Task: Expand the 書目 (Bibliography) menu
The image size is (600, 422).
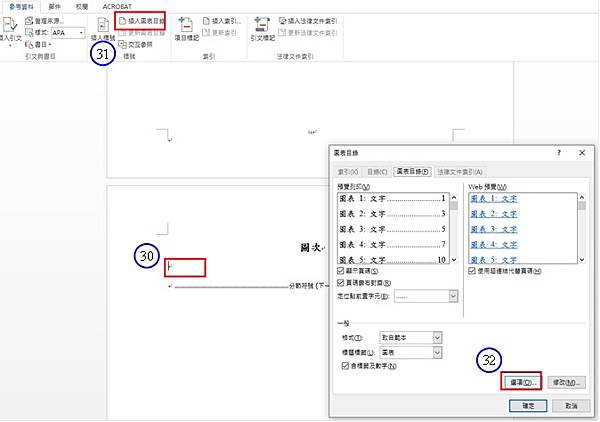Action: (x=38, y=45)
